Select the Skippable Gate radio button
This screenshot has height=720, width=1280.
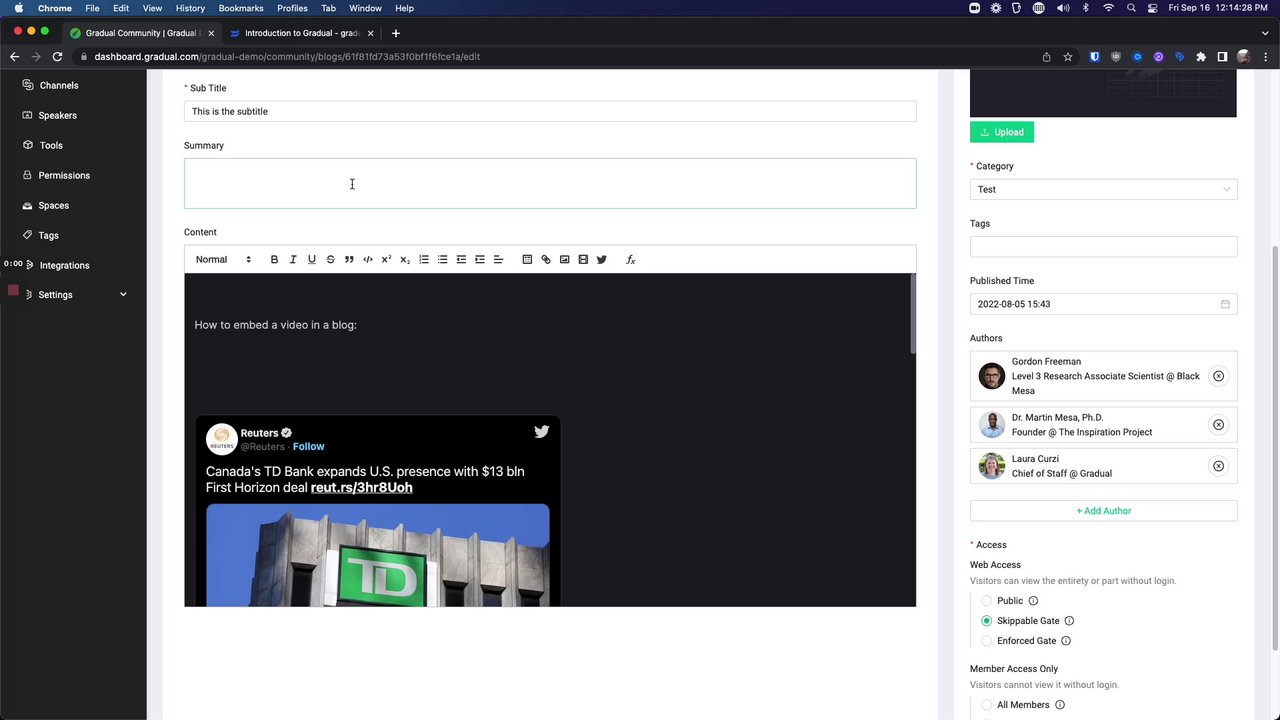[x=986, y=621]
